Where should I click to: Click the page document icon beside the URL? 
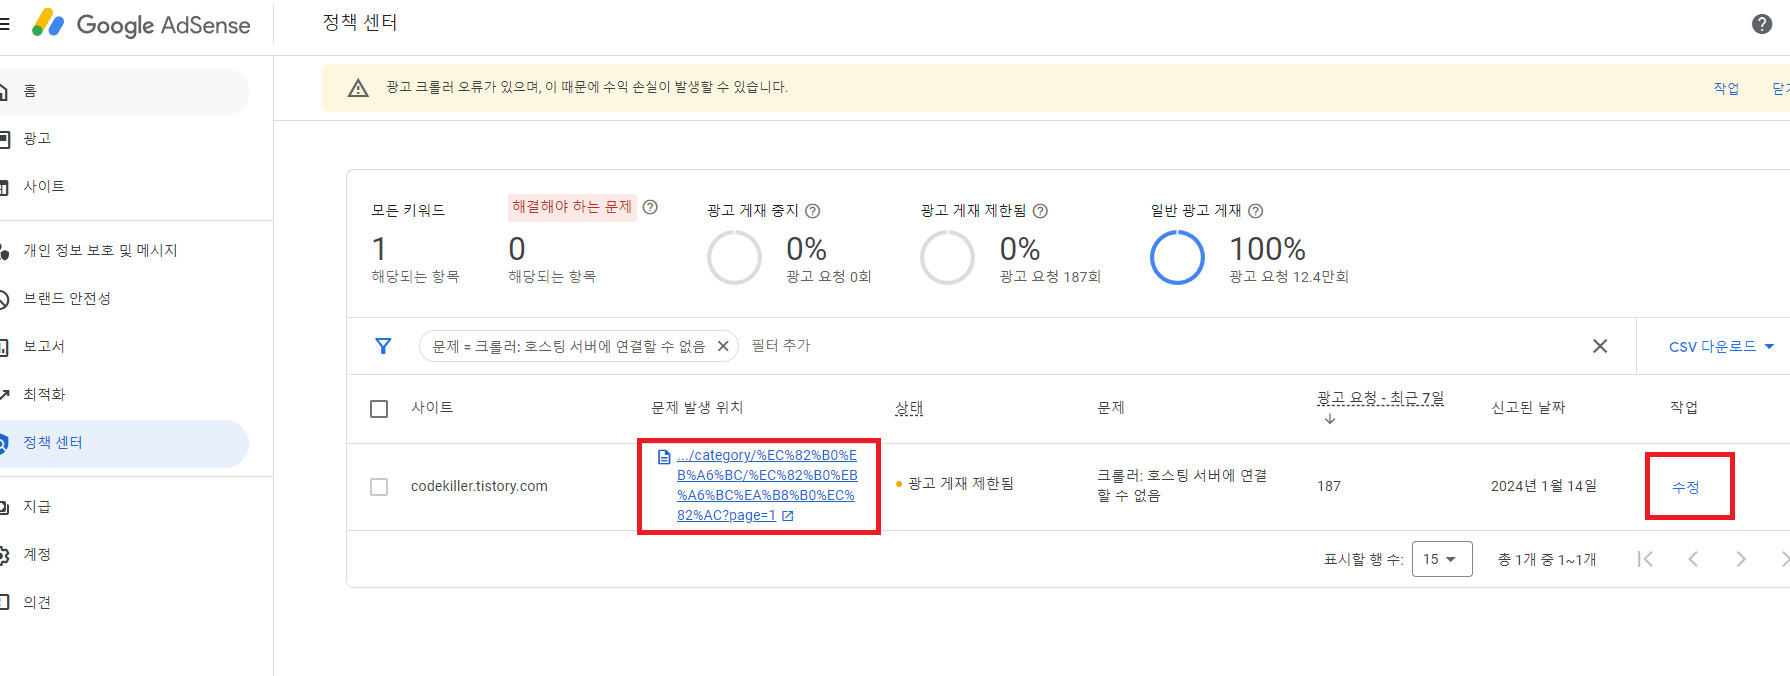click(x=663, y=455)
